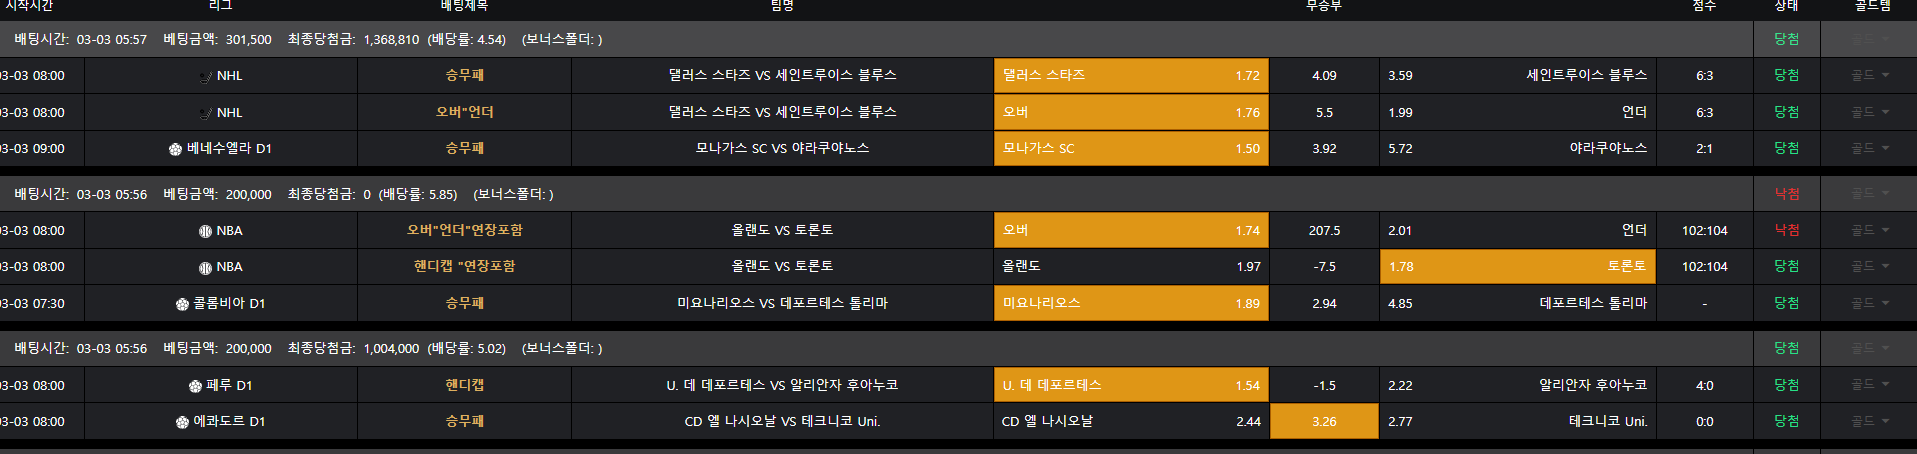Open the 골드 dropdown in CD 엘 나시오날 row
Viewport: 1917px width, 454px height.
(x=1868, y=421)
